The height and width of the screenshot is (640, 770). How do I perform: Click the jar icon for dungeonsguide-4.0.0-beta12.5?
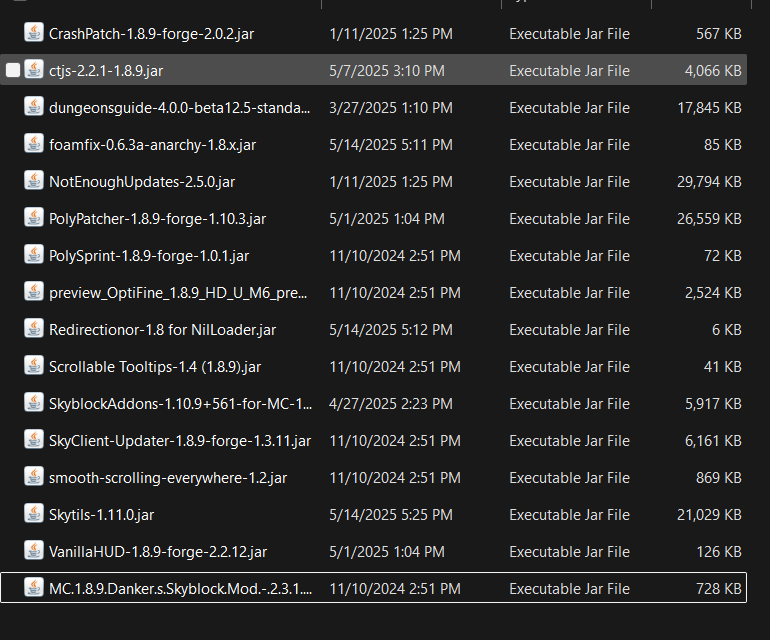(34, 107)
